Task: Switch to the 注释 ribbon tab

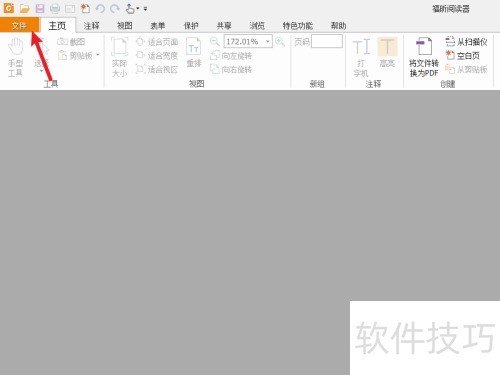Action: (91, 26)
